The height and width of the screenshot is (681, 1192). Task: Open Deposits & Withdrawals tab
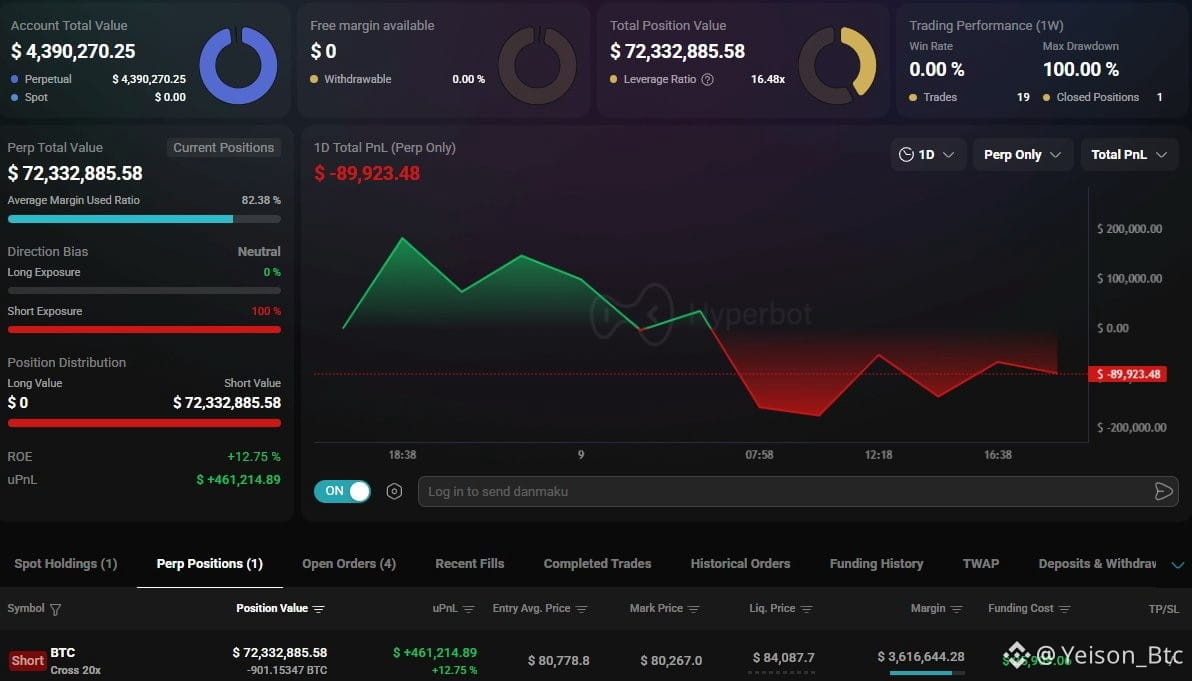1097,563
